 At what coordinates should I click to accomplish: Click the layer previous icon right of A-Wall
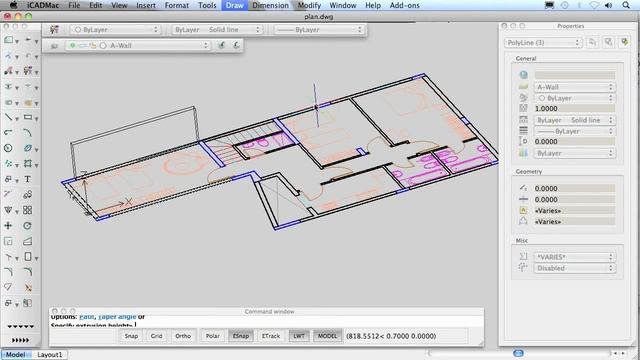point(236,45)
